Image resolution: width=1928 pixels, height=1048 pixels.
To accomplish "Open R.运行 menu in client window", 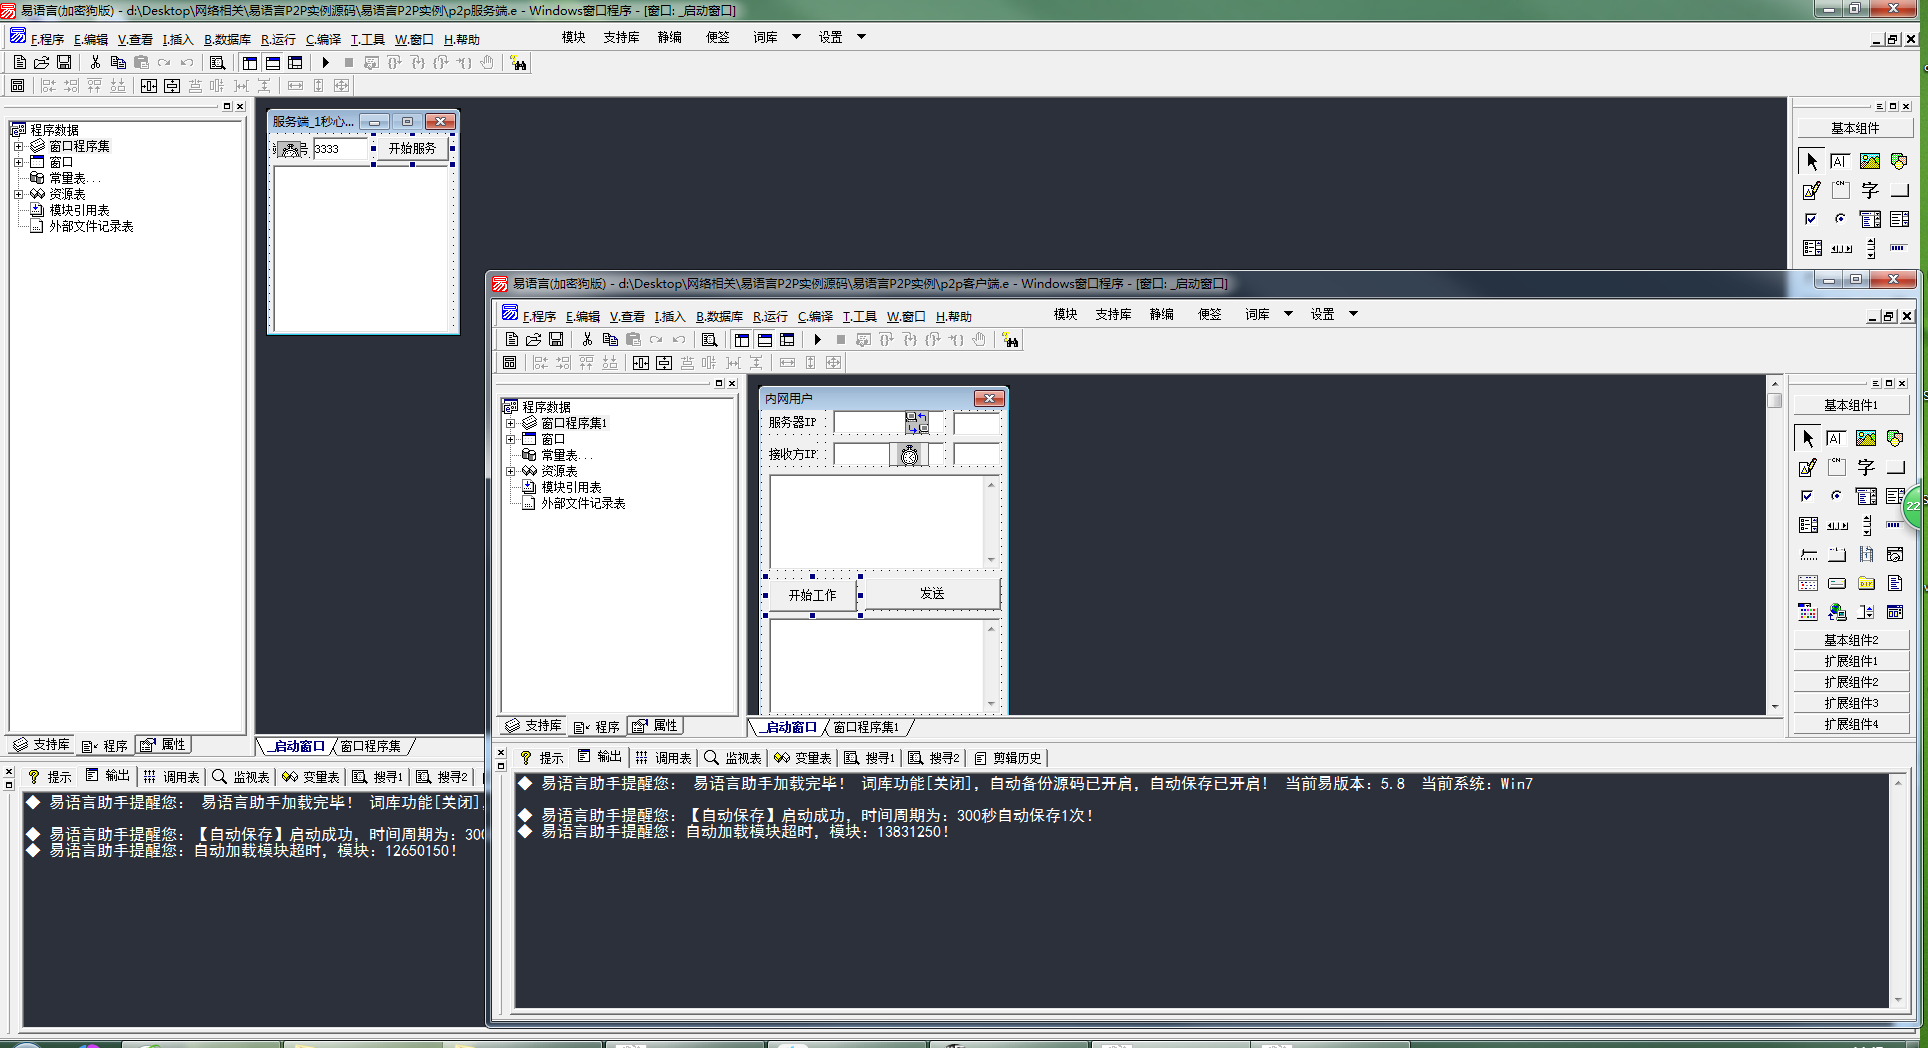I will click(x=770, y=316).
